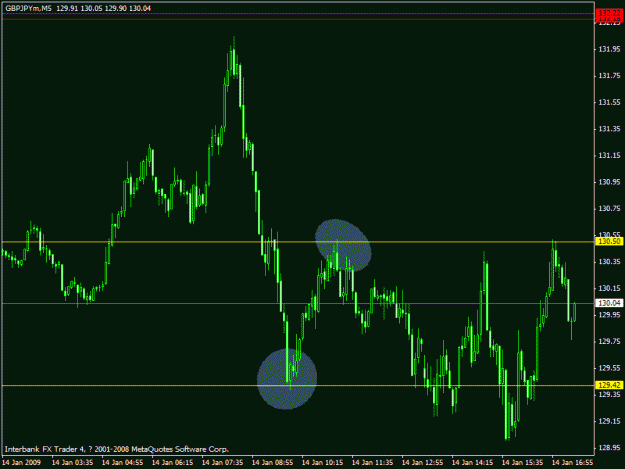Image resolution: width=625 pixels, height=469 pixels.
Task: Click the 131.55 price axis label
Action: (609, 102)
